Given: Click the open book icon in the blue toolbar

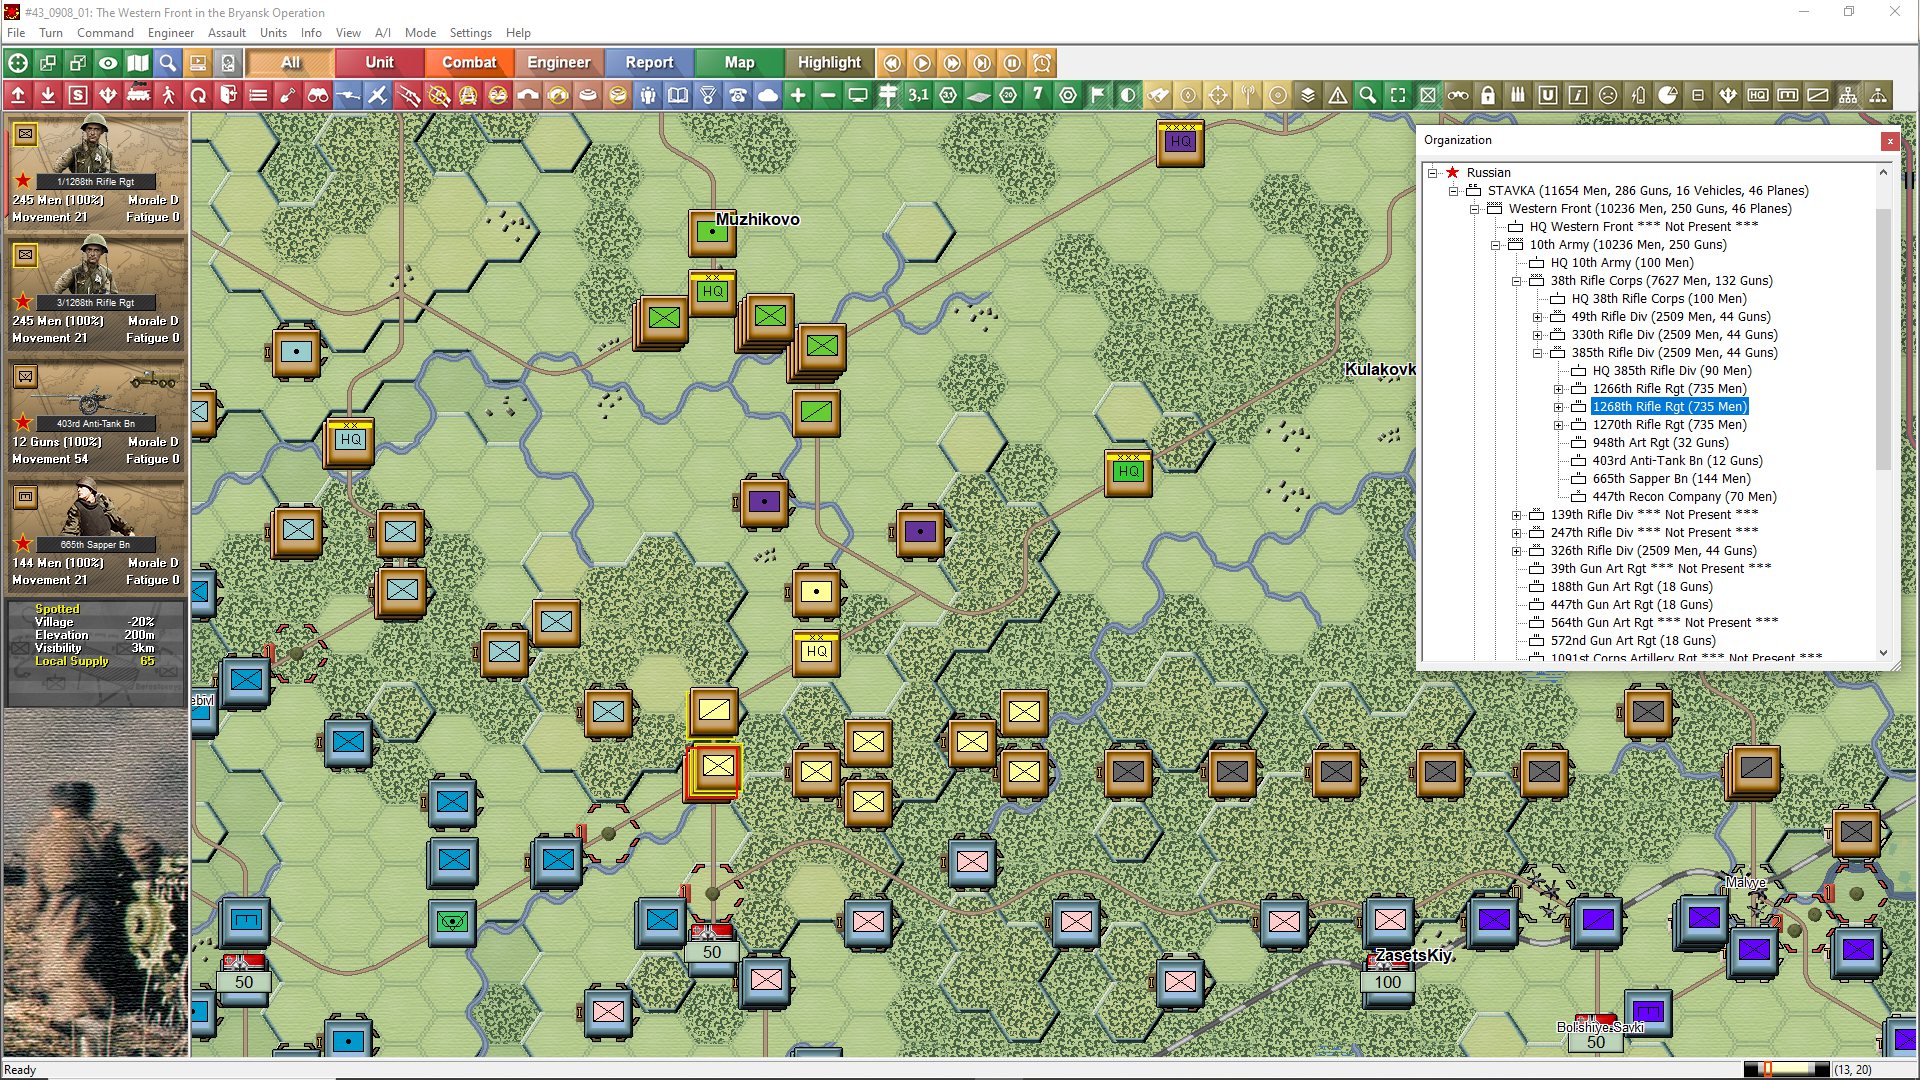Looking at the screenshot, I should (x=678, y=95).
